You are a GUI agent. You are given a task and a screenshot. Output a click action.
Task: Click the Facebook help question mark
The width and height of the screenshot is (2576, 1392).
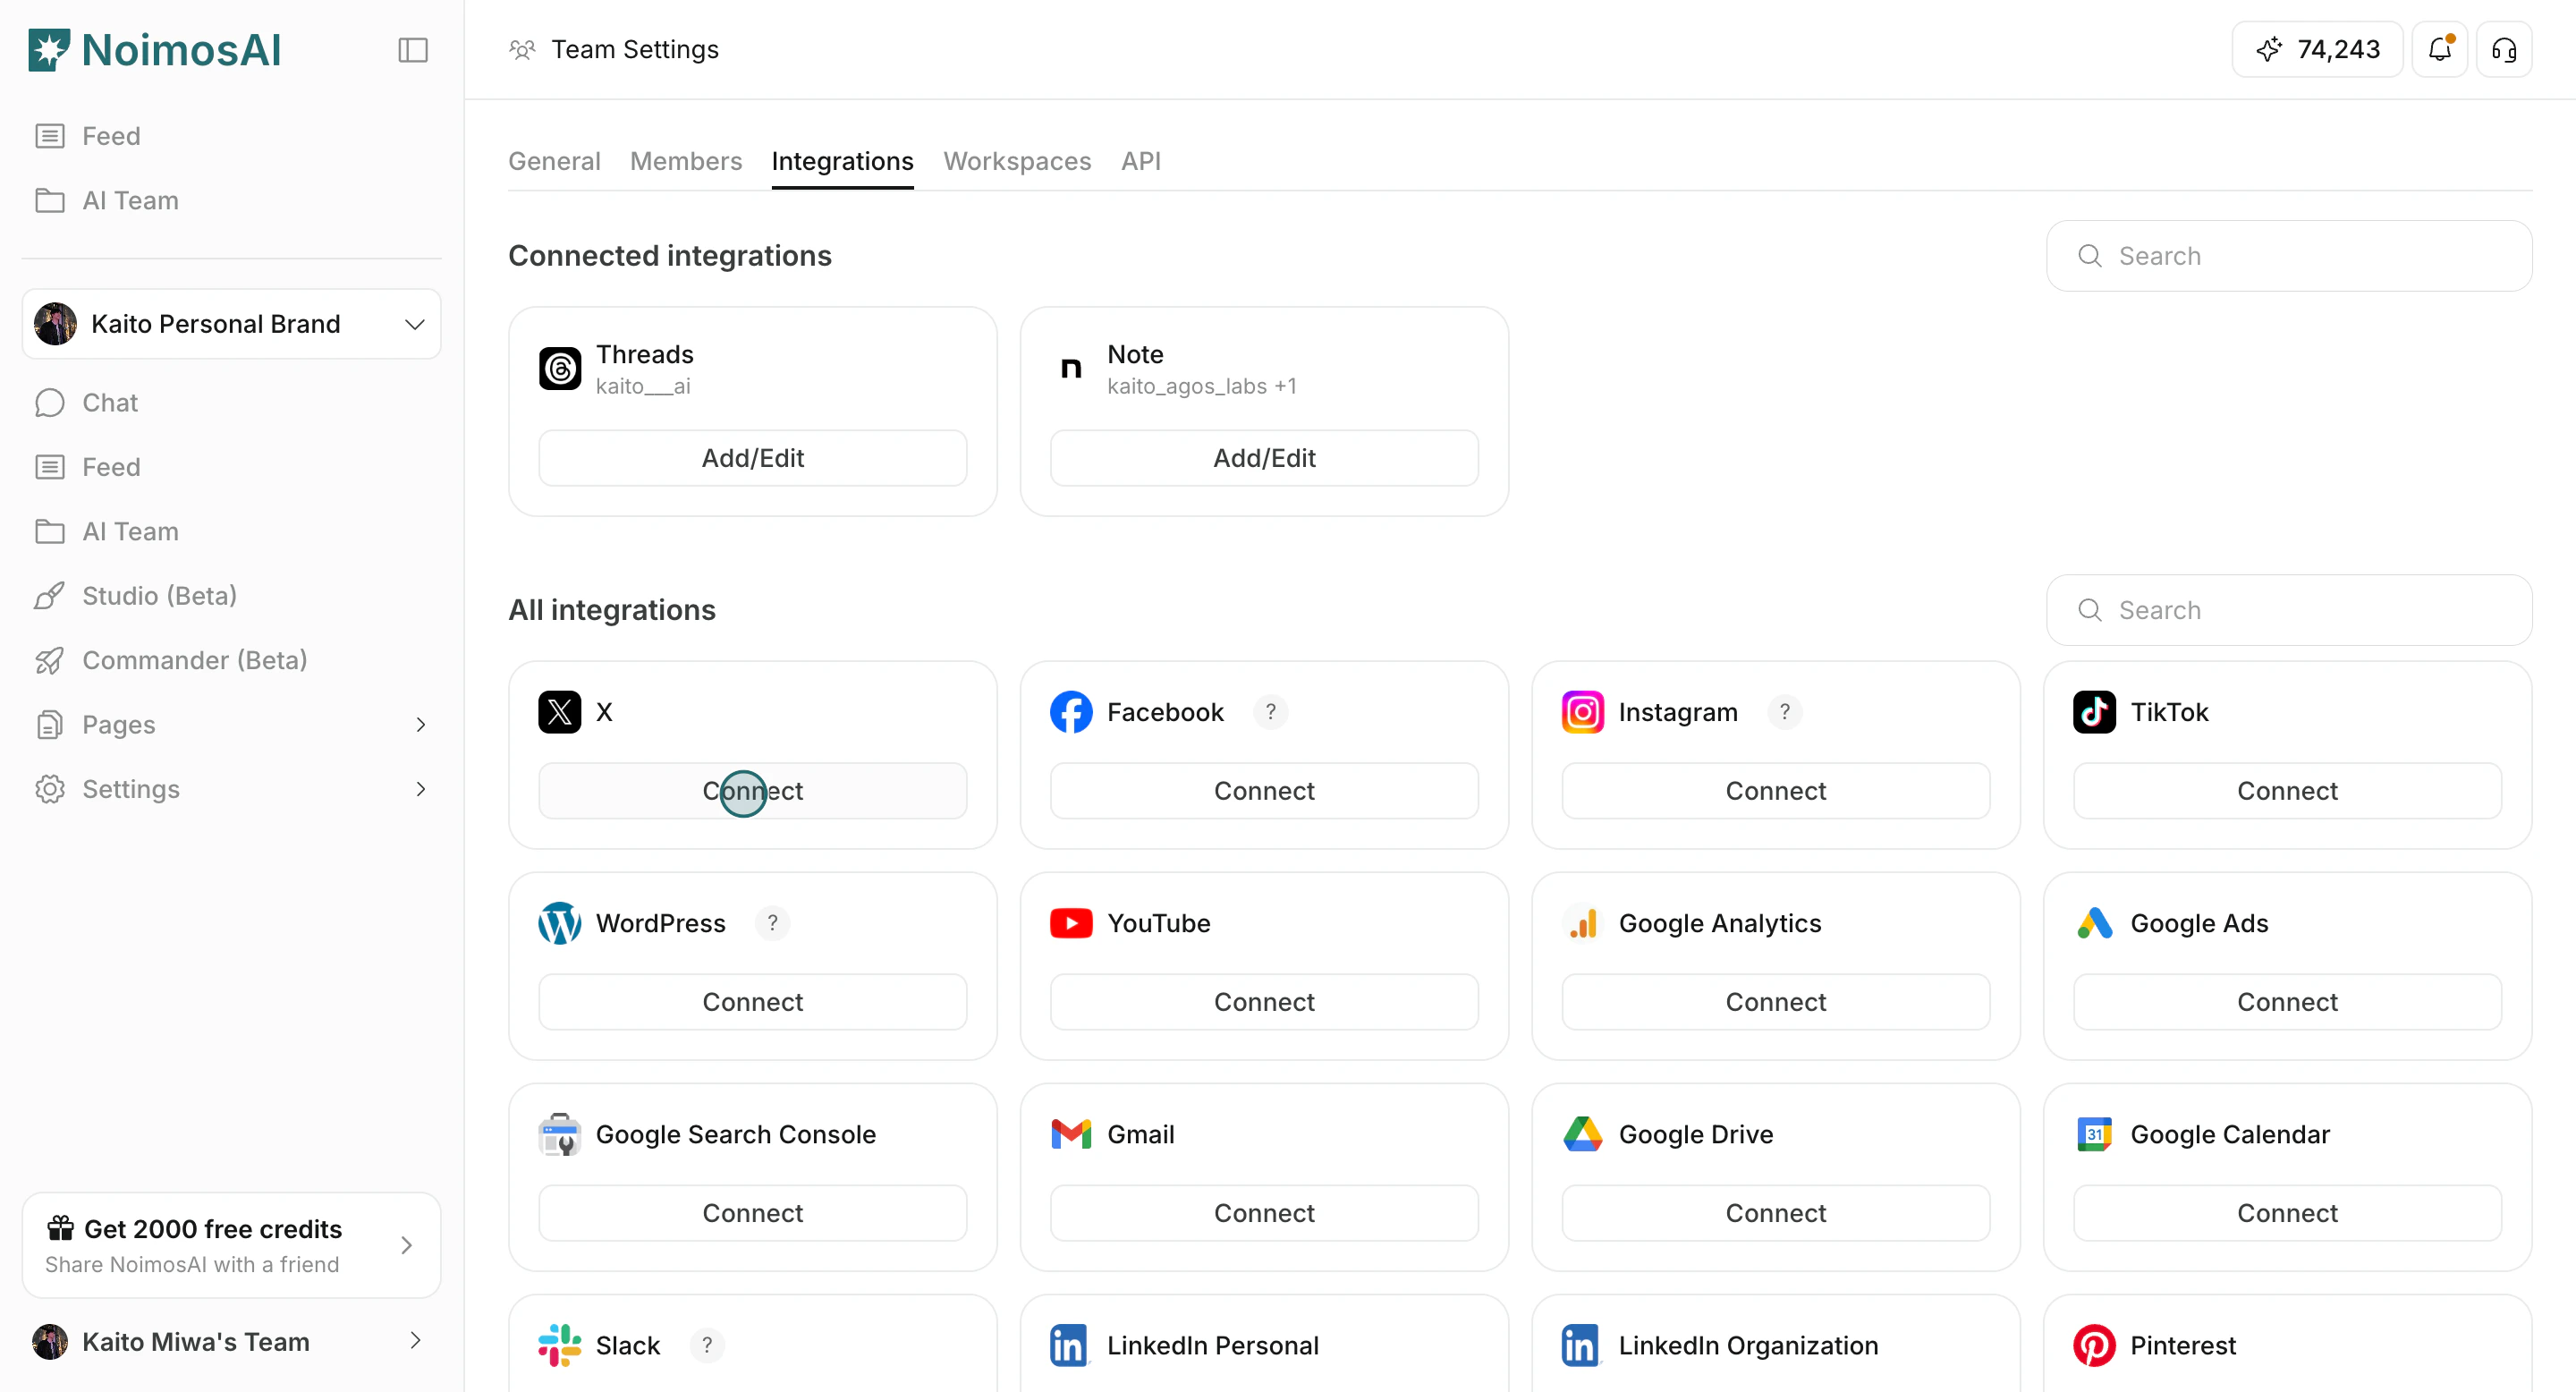[x=1271, y=711]
